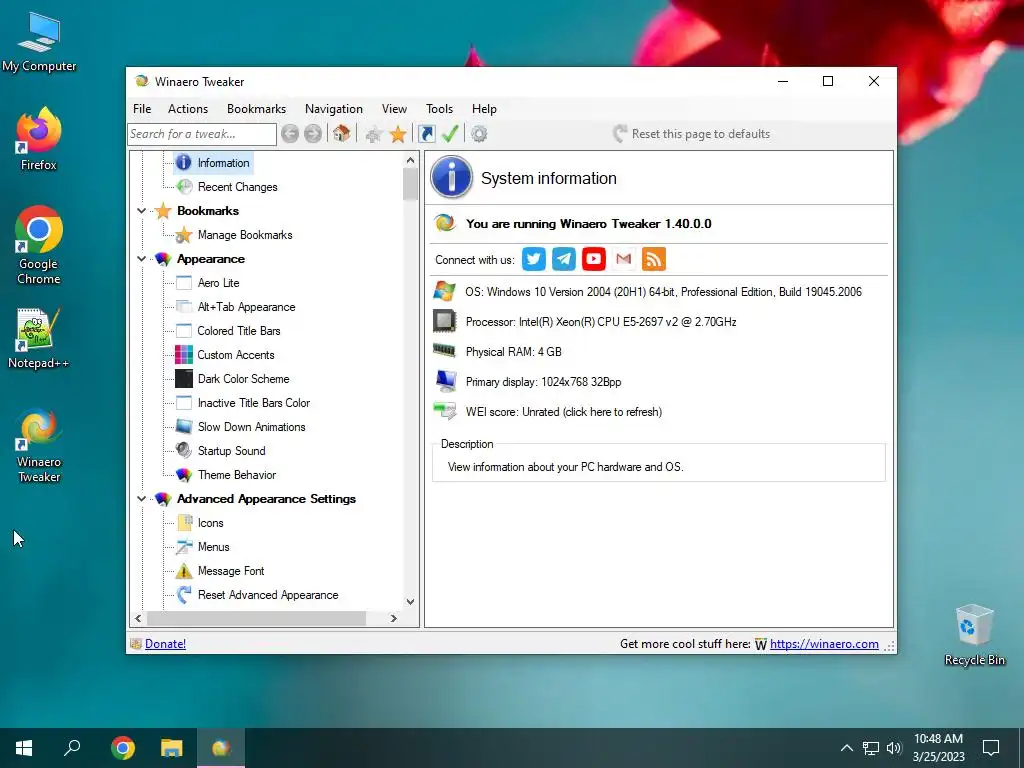Open the Help menu
The height and width of the screenshot is (768, 1024).
pyautogui.click(x=484, y=109)
